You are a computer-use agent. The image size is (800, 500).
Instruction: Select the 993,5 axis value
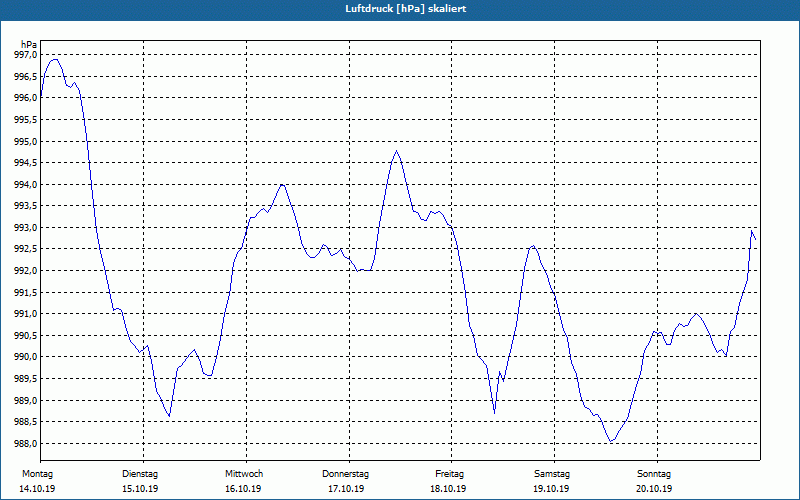point(27,206)
